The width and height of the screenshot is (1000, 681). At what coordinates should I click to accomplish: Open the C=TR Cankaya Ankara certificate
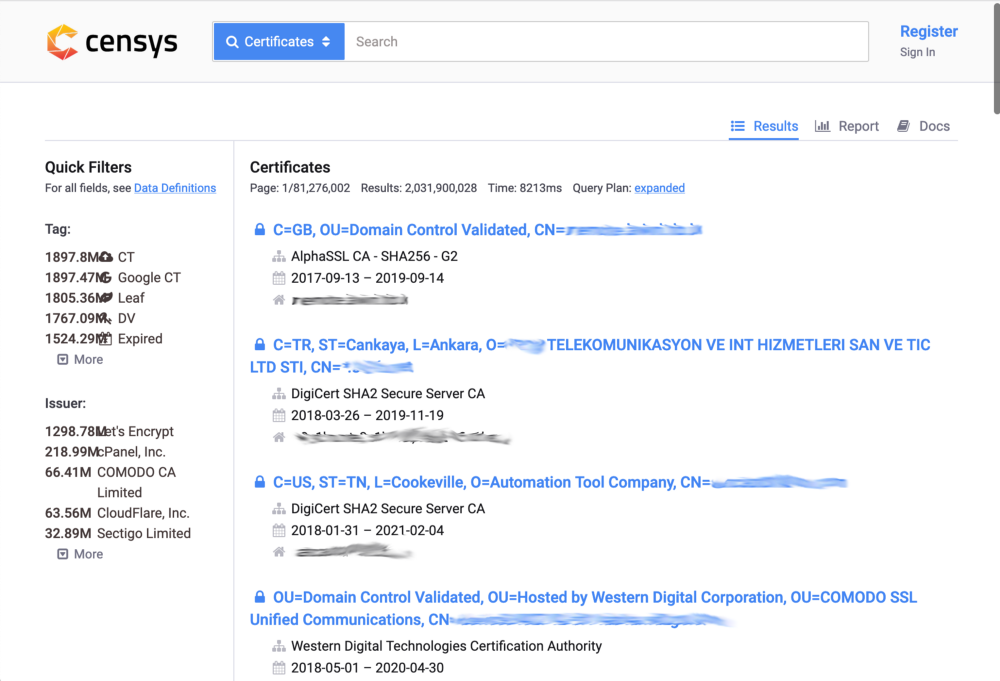click(590, 356)
